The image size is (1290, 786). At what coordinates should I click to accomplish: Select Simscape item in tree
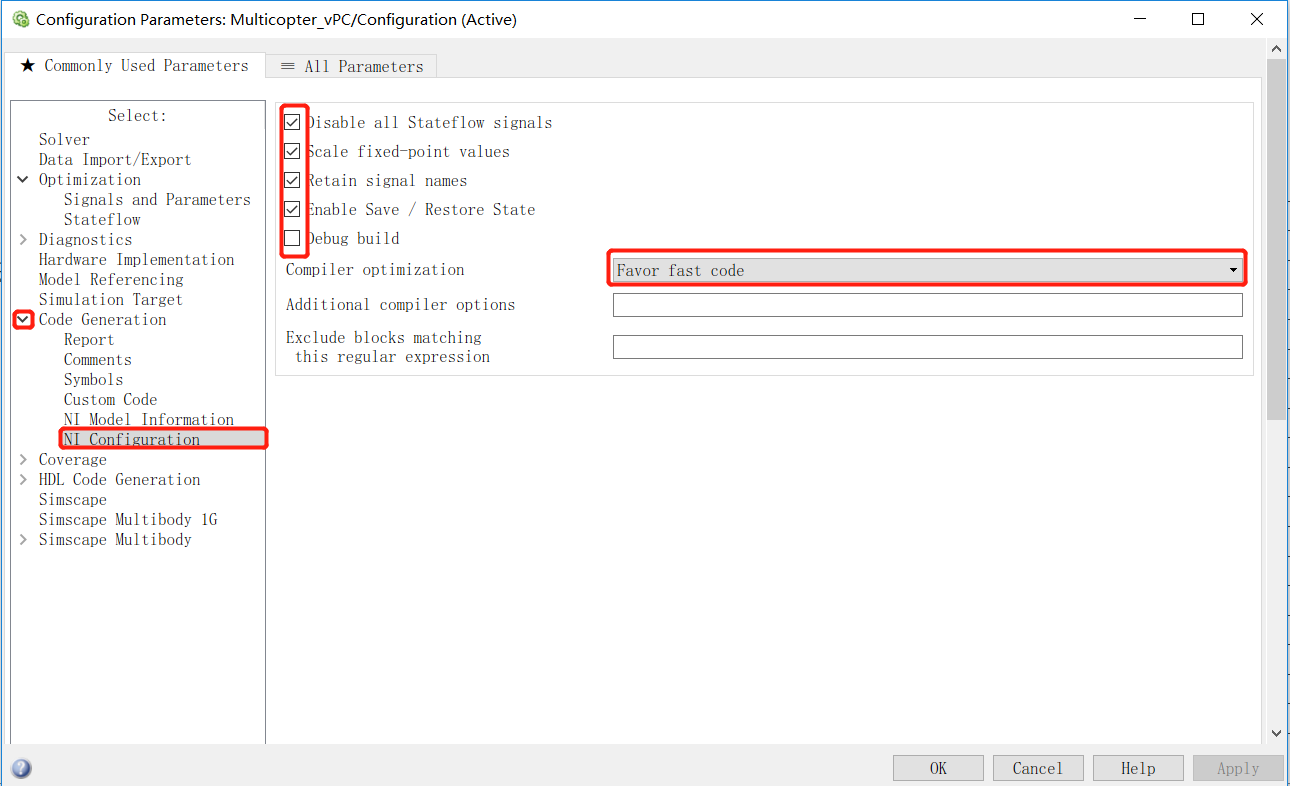72,500
